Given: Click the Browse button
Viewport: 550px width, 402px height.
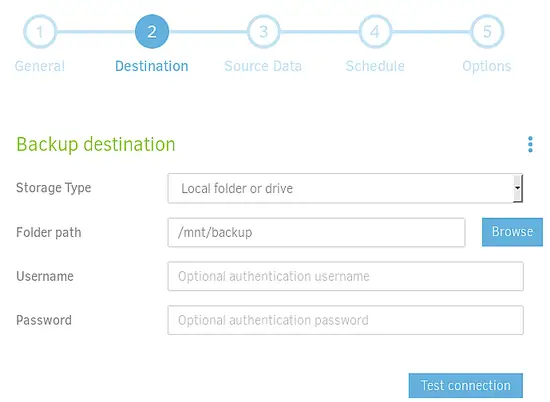Looking at the screenshot, I should [x=512, y=232].
